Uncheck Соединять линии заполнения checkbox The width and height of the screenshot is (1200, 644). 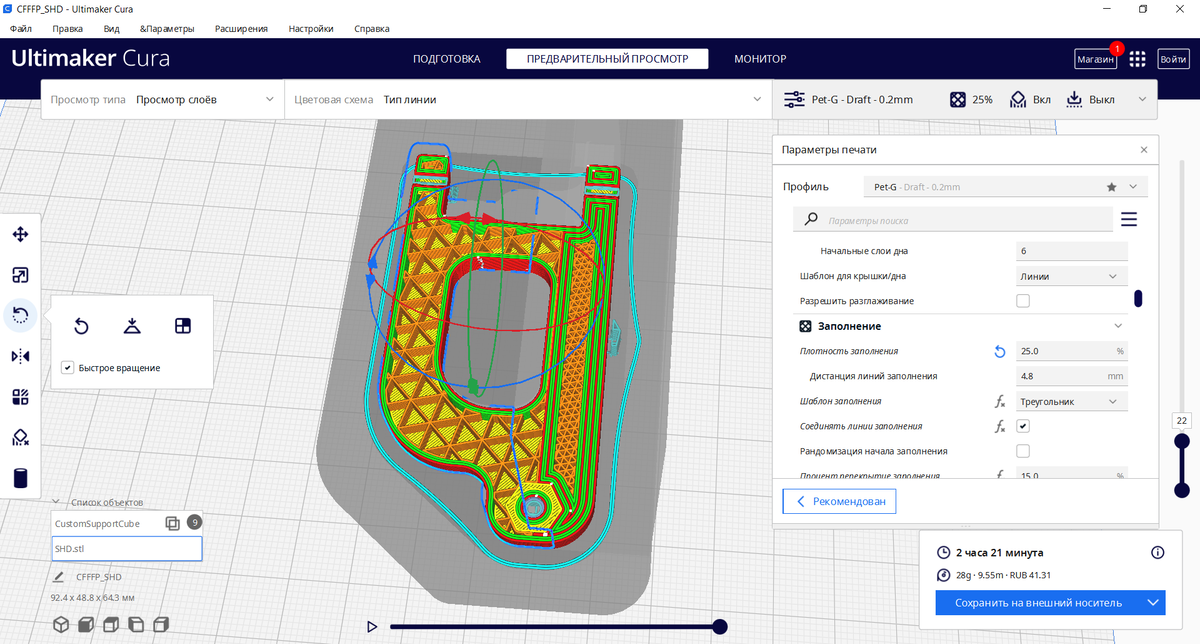click(1023, 426)
